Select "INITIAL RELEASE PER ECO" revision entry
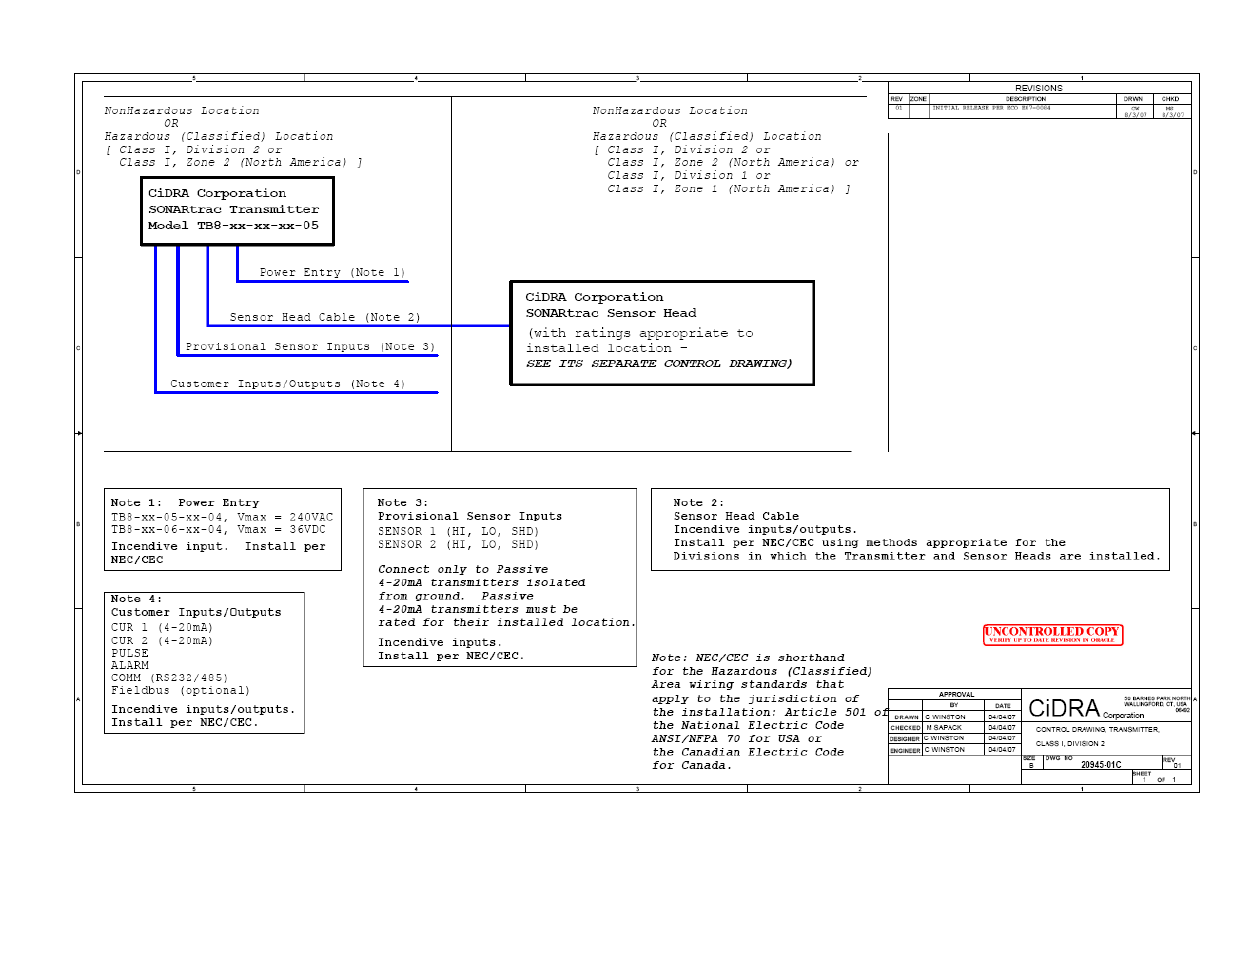This screenshot has height=954, width=1235. pos(991,109)
